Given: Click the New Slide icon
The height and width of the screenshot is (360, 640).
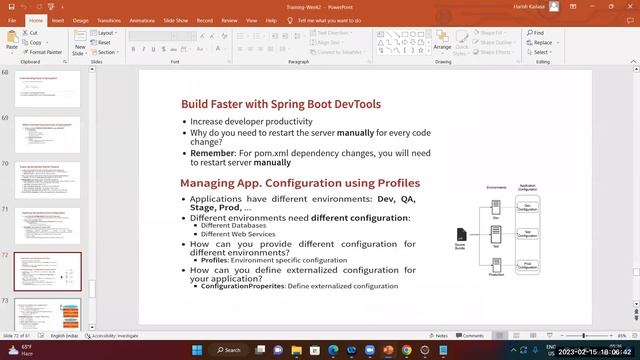Looking at the screenshot, I should 80,37.
